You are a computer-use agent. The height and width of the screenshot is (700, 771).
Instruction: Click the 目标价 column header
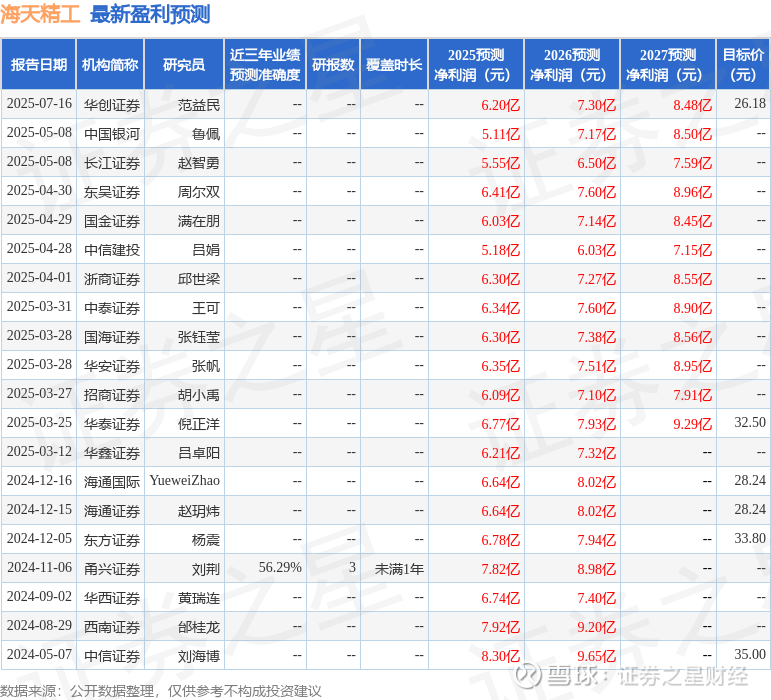click(743, 64)
